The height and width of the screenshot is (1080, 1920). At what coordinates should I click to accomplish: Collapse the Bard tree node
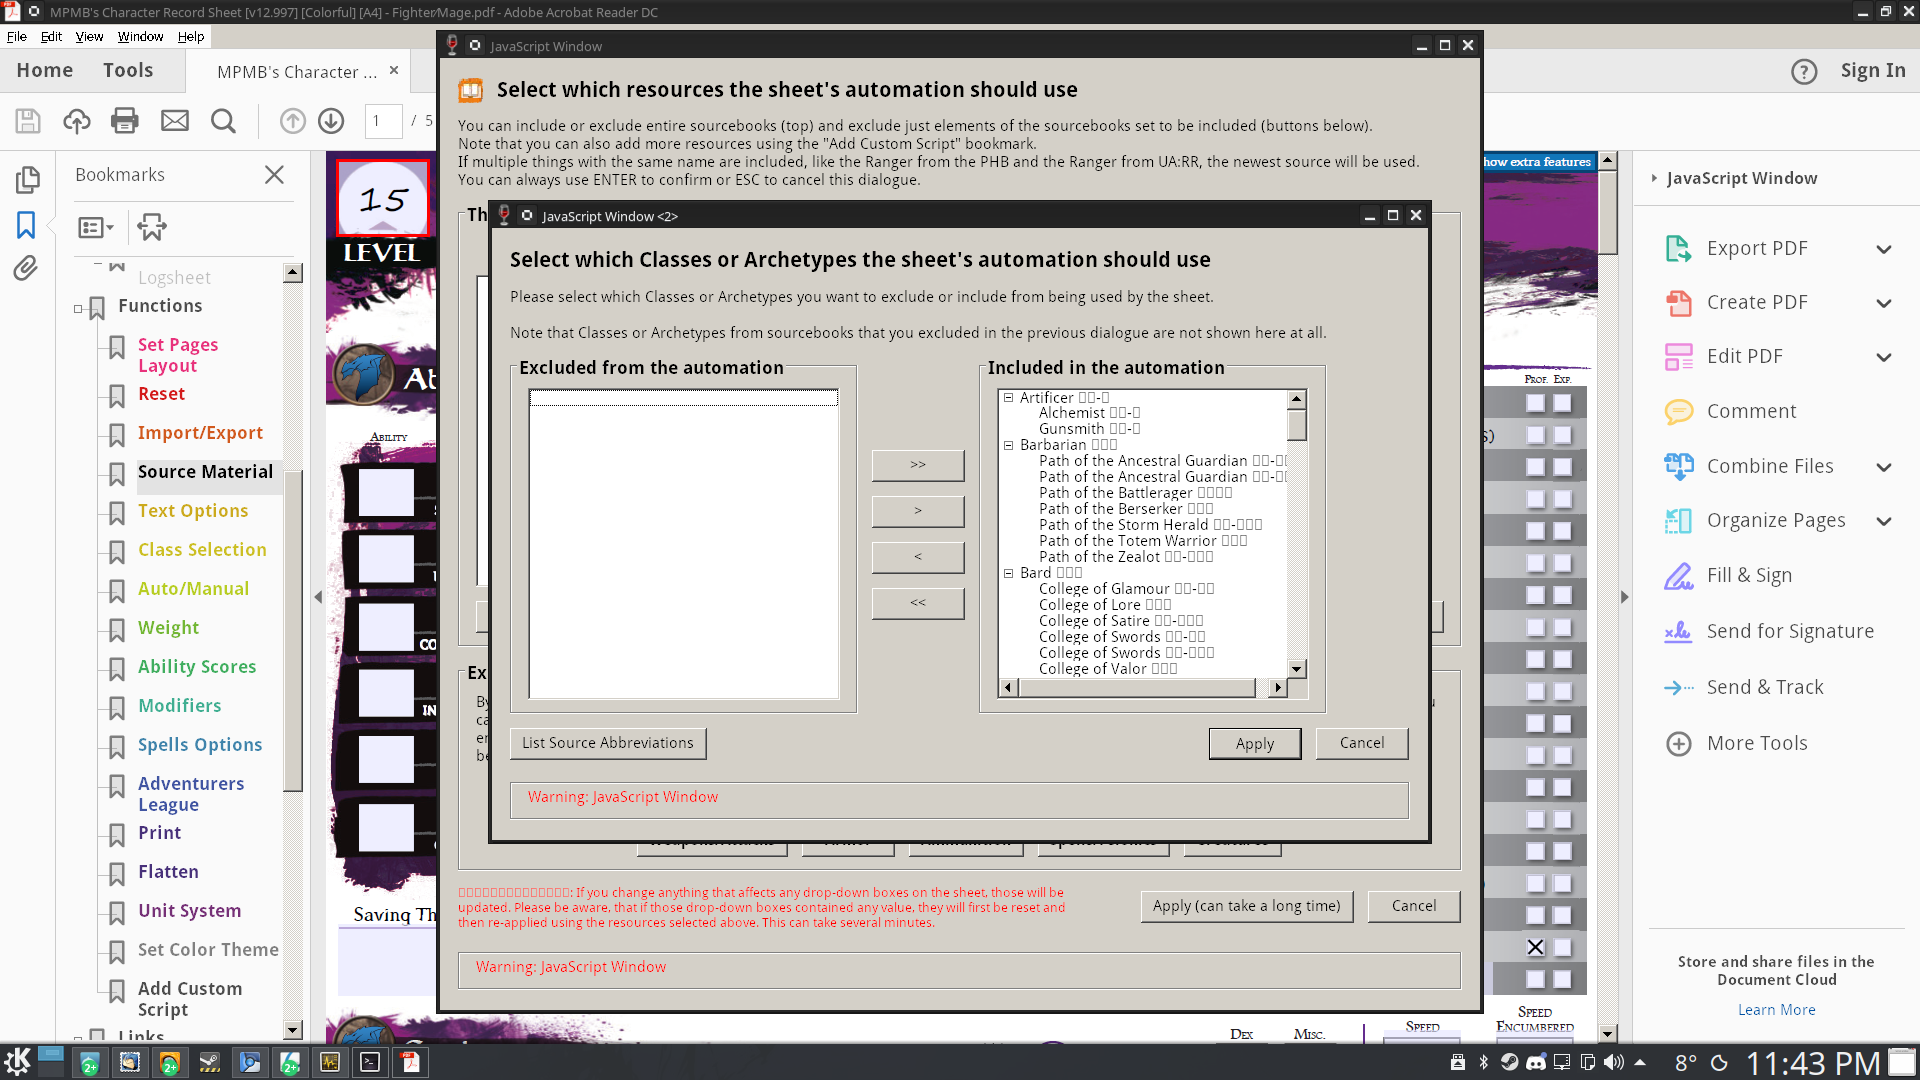point(1009,573)
